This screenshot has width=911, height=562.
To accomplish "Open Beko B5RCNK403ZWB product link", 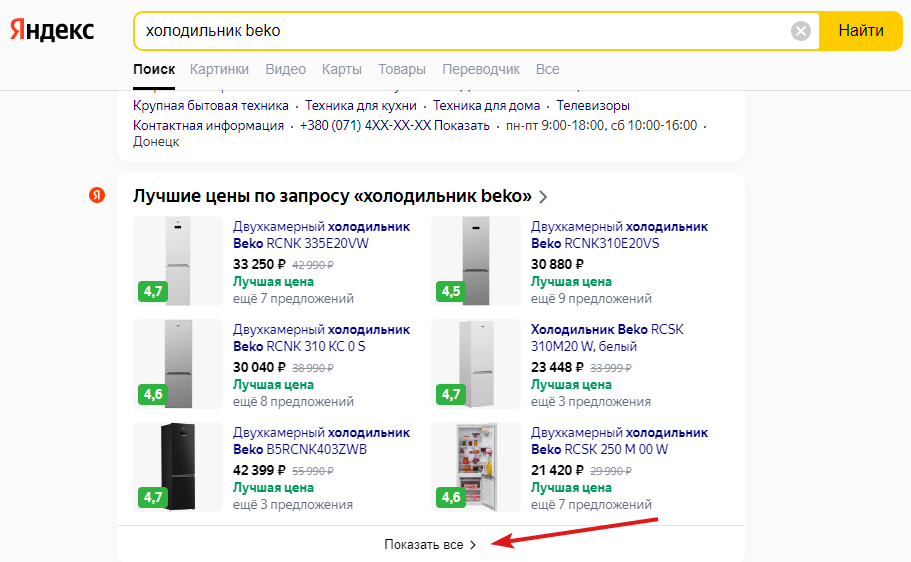I will coord(321,441).
